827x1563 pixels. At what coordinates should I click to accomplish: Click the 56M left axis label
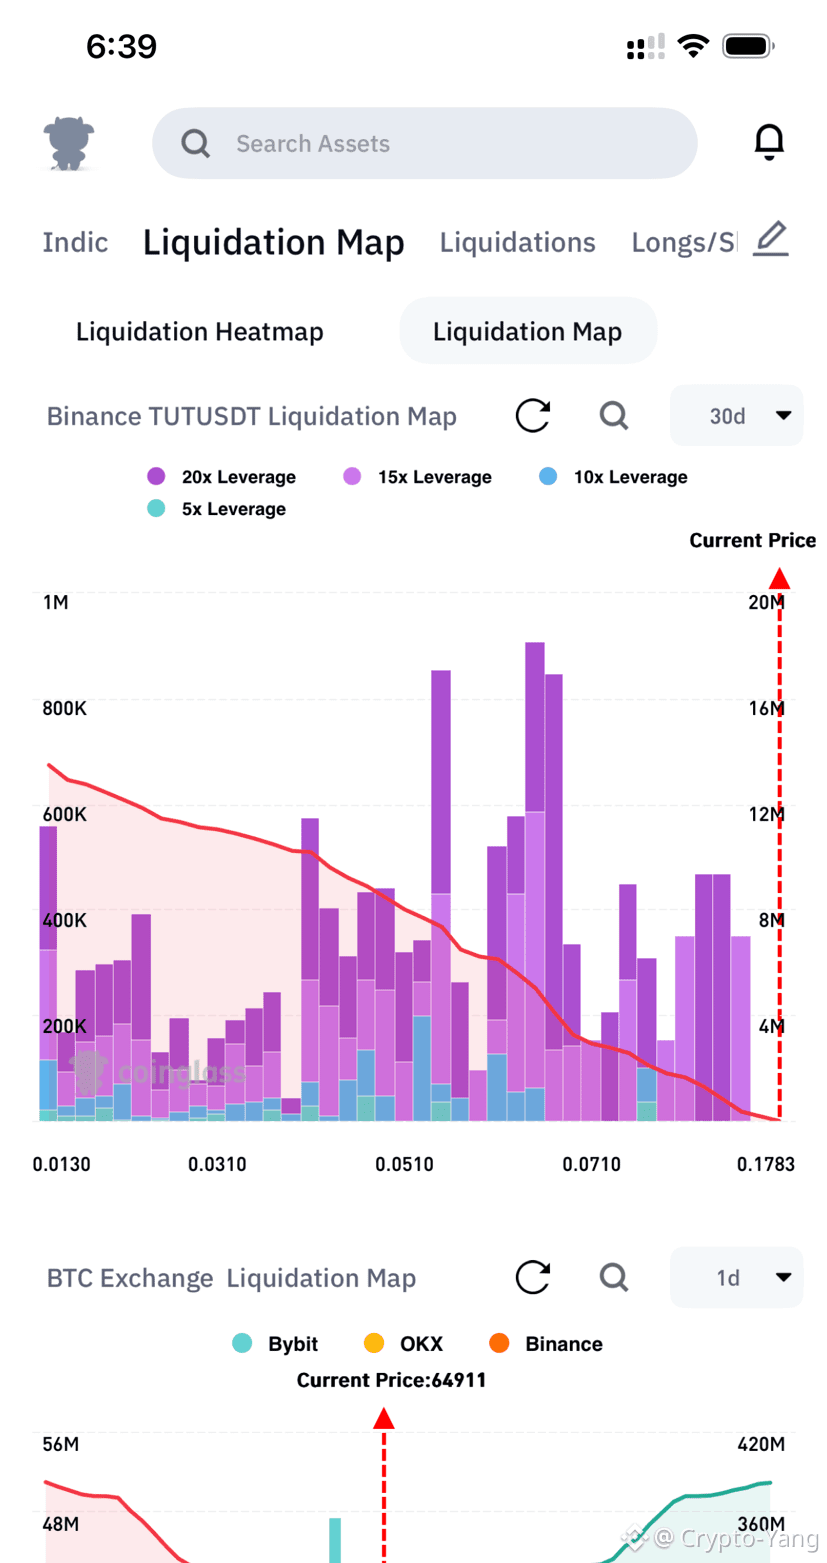click(x=61, y=1445)
